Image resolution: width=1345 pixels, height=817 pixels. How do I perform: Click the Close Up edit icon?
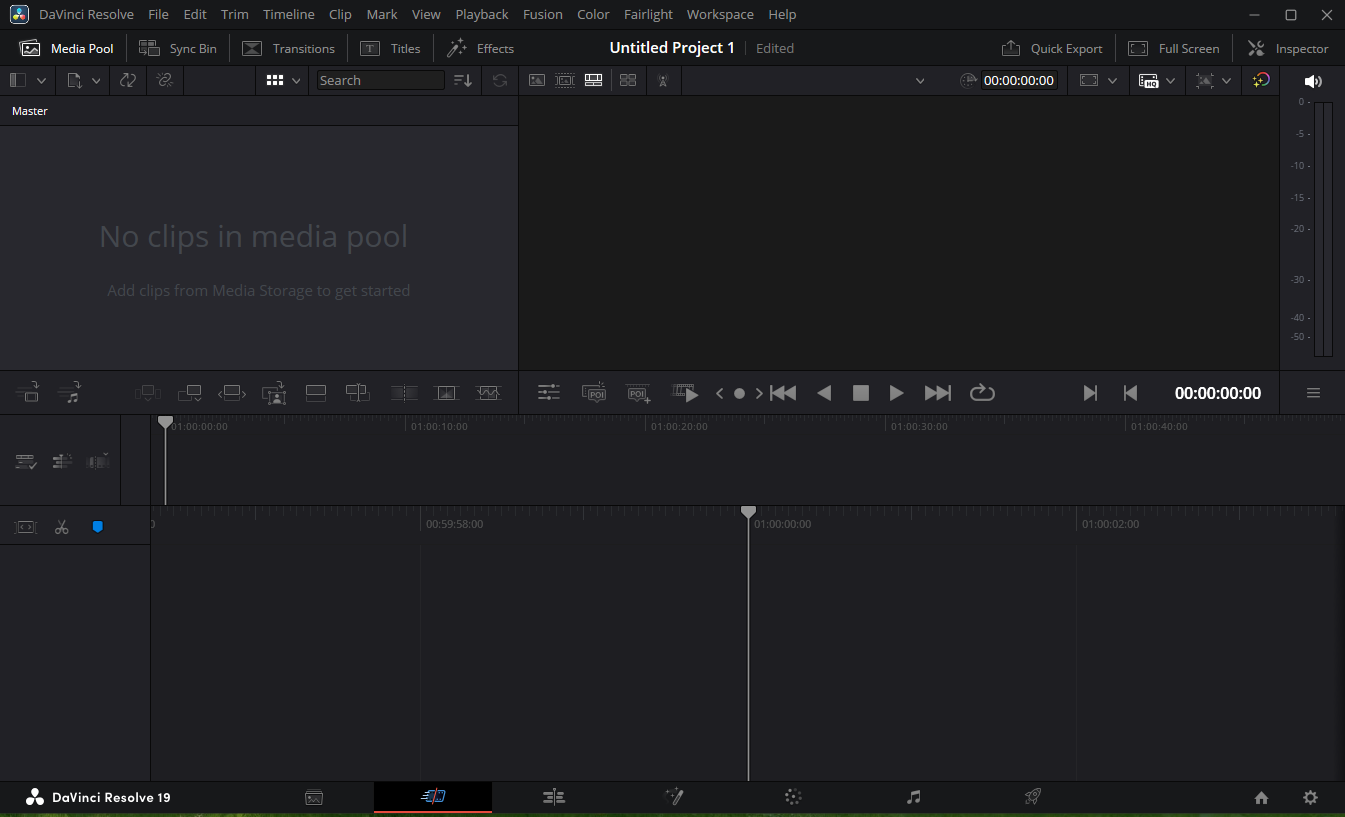274,393
